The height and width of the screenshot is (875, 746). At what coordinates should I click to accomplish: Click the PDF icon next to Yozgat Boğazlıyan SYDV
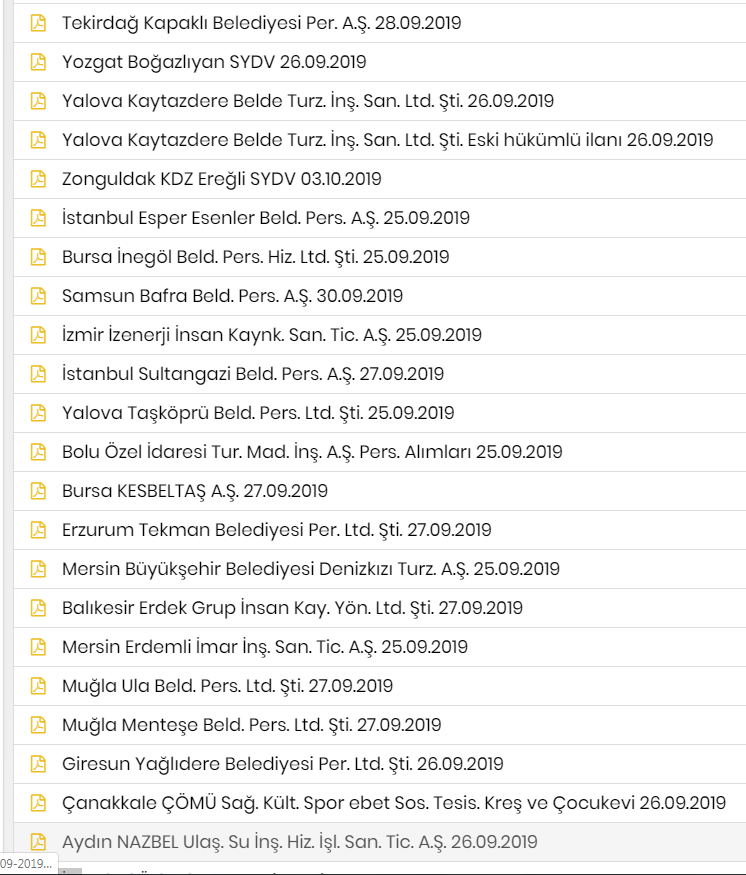(x=38, y=62)
